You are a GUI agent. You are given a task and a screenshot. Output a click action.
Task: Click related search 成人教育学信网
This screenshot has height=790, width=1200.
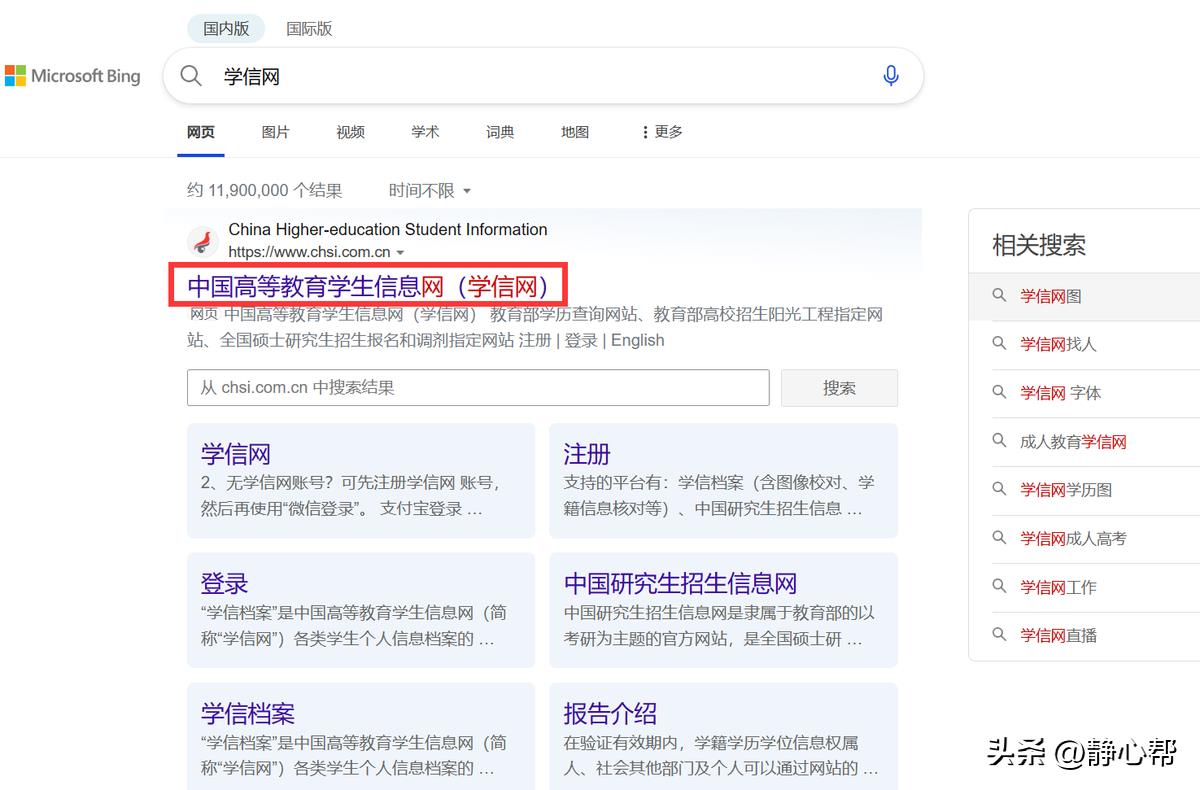pyautogui.click(x=1073, y=441)
